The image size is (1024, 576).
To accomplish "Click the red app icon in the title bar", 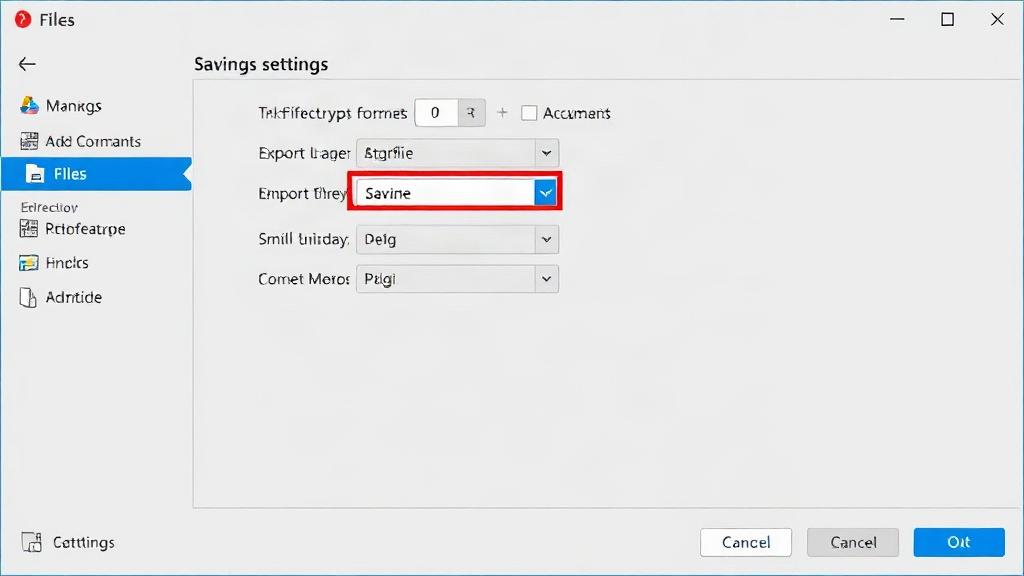I will pyautogui.click(x=23, y=20).
